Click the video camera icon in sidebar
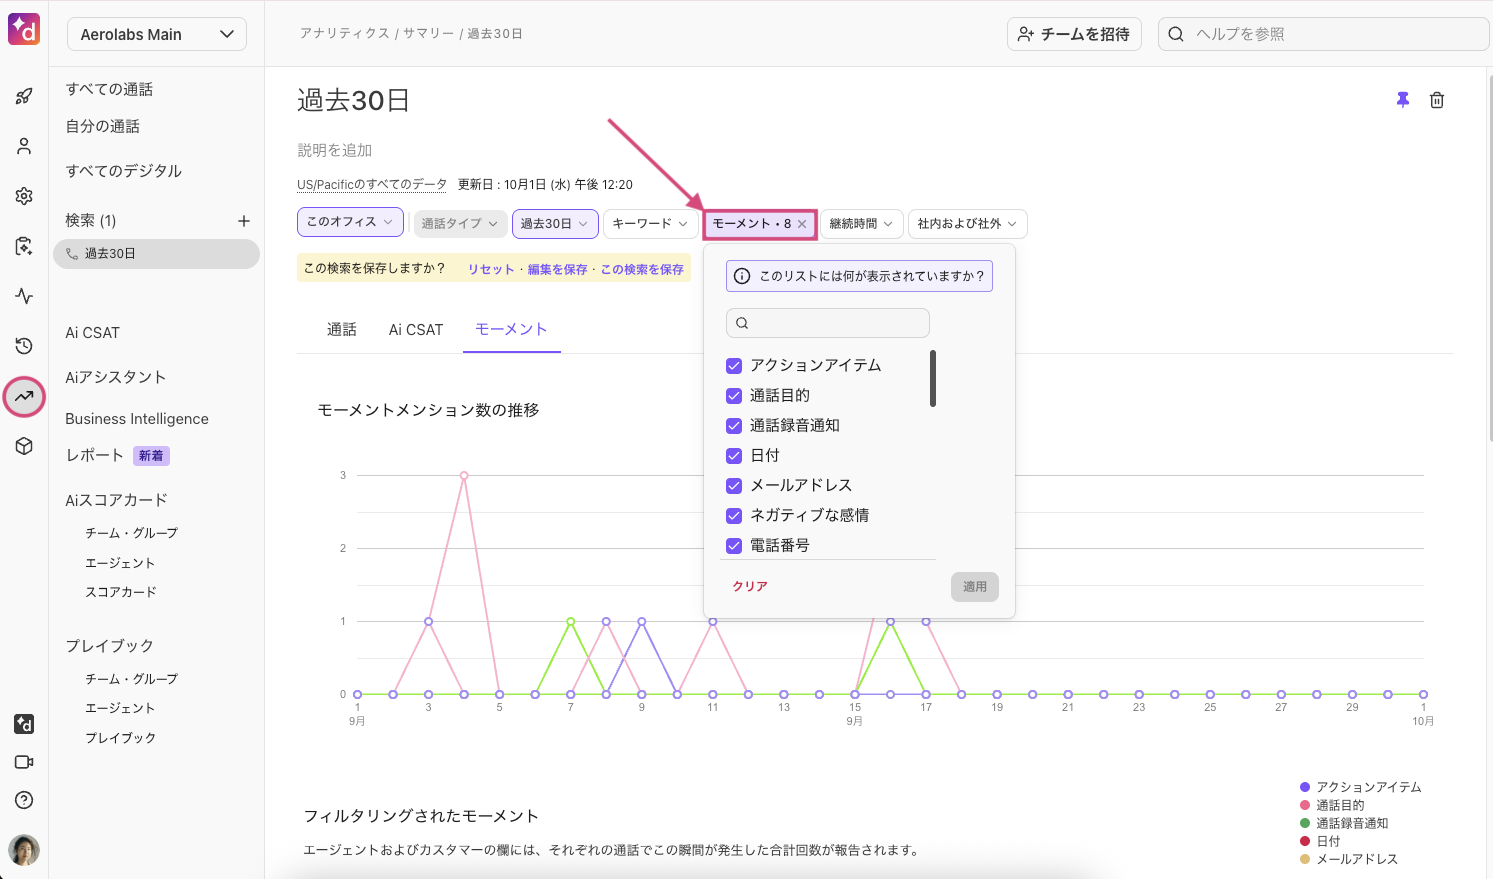 tap(24, 762)
